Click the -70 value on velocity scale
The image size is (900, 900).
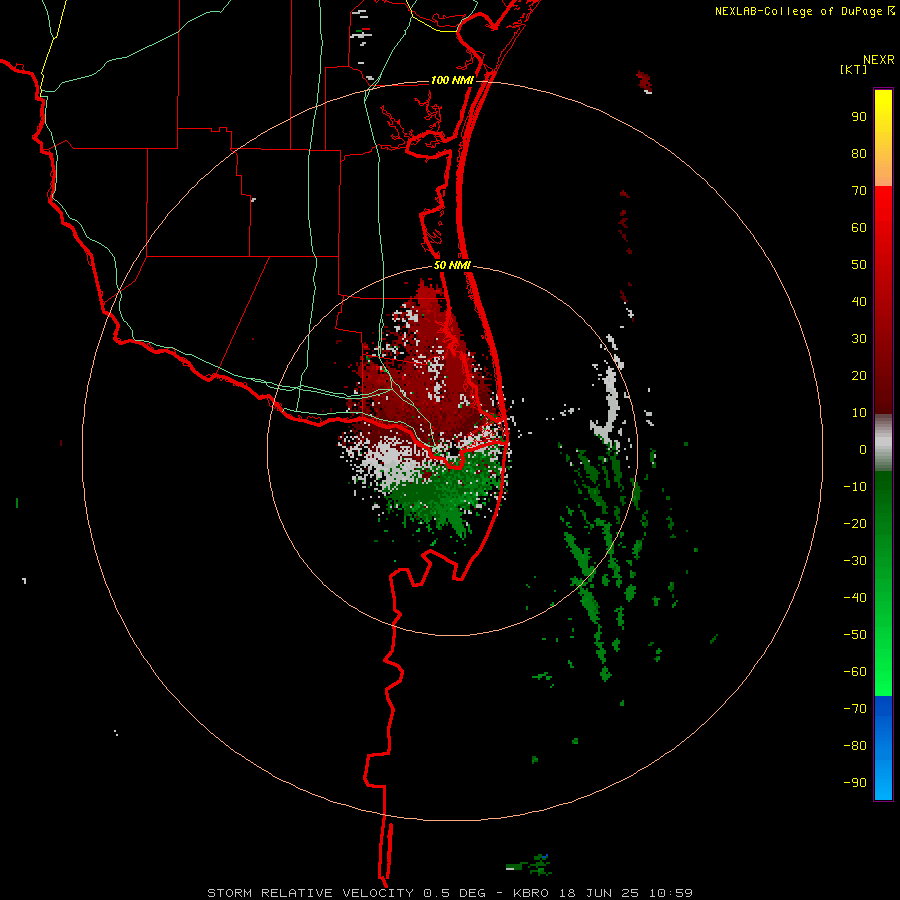(855, 709)
